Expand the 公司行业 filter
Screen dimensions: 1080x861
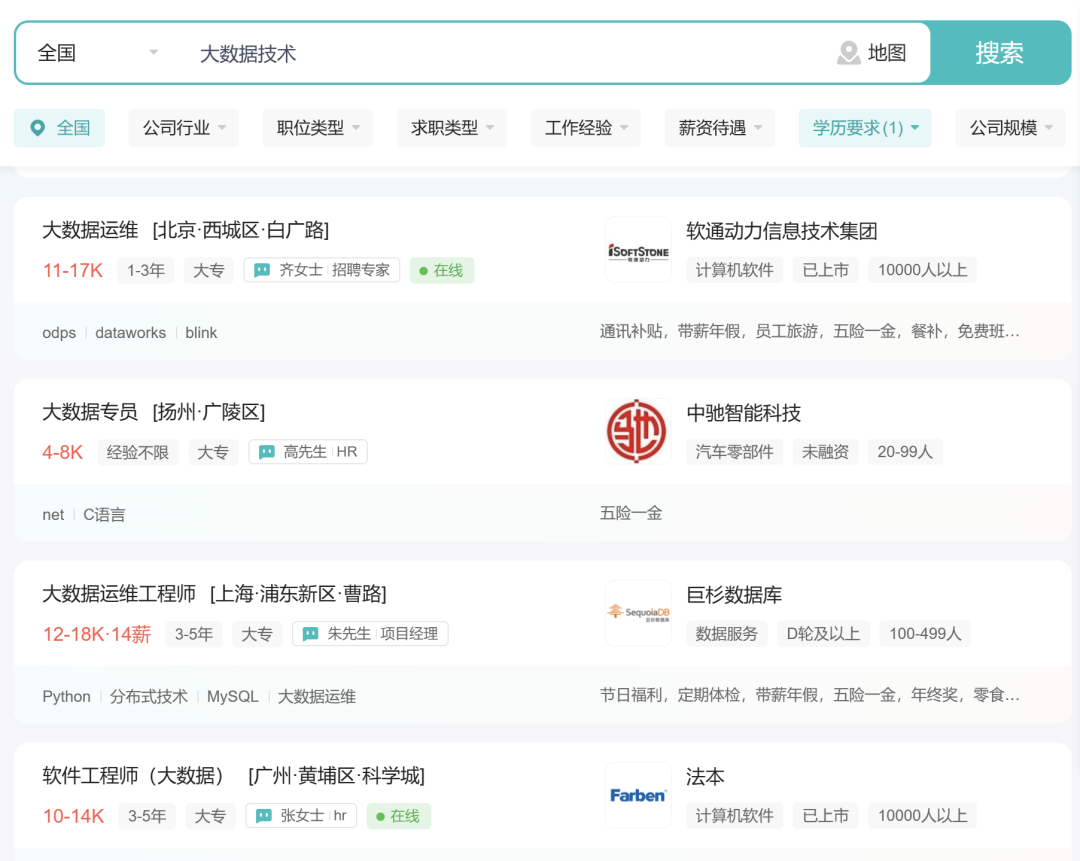point(183,128)
